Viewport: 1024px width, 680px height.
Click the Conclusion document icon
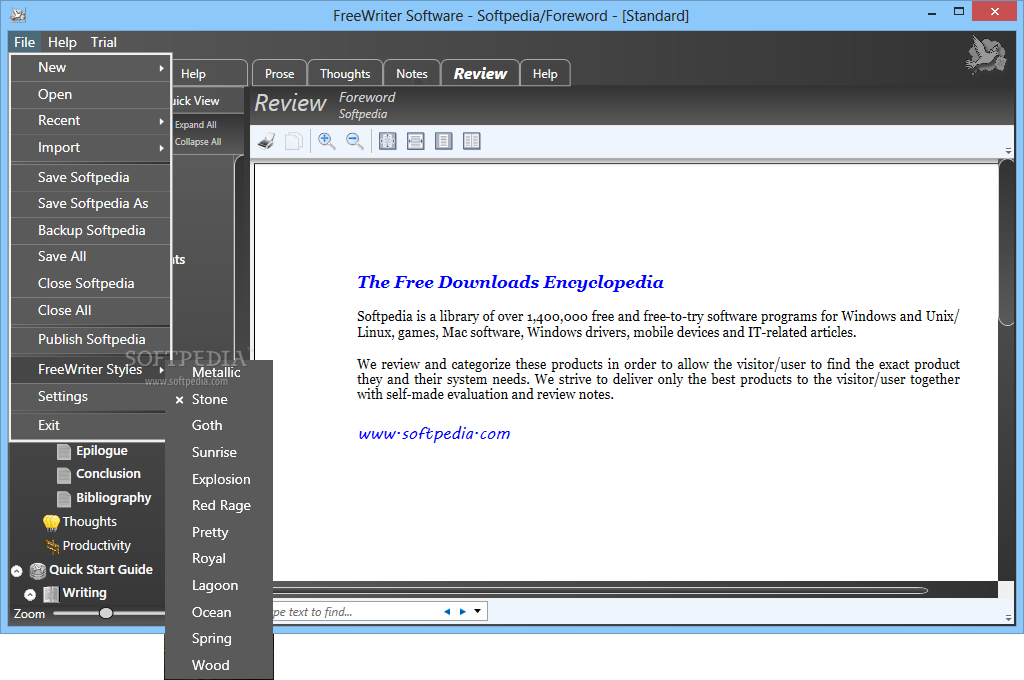pyautogui.click(x=64, y=475)
